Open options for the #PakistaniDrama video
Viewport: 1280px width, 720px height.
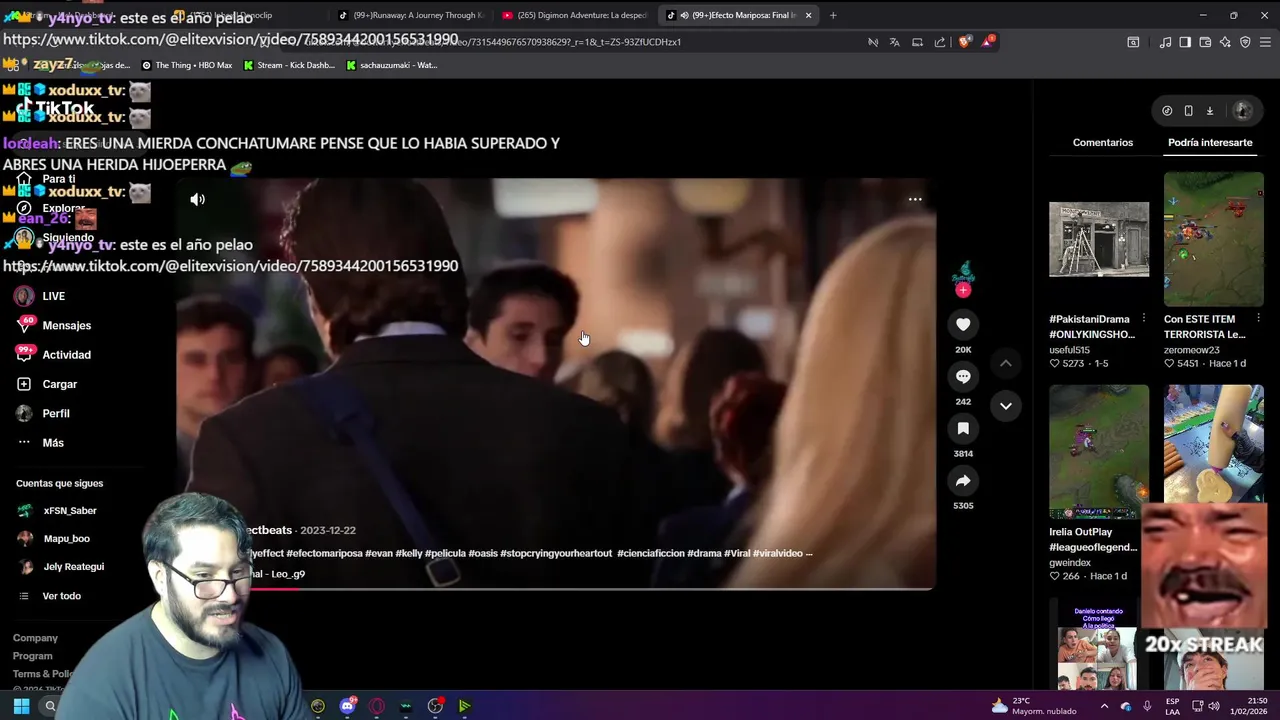1143,319
